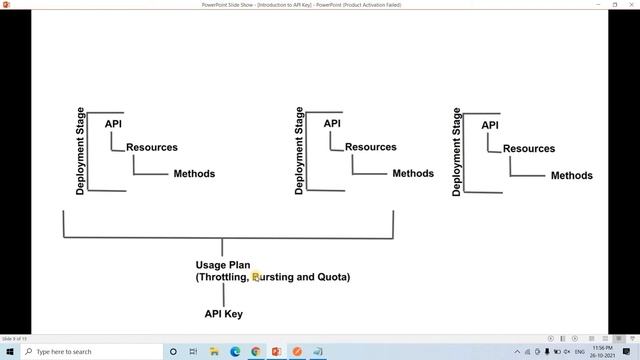Open the orange round app in taskbar
Image resolution: width=640 pixels, height=360 pixels.
point(297,351)
